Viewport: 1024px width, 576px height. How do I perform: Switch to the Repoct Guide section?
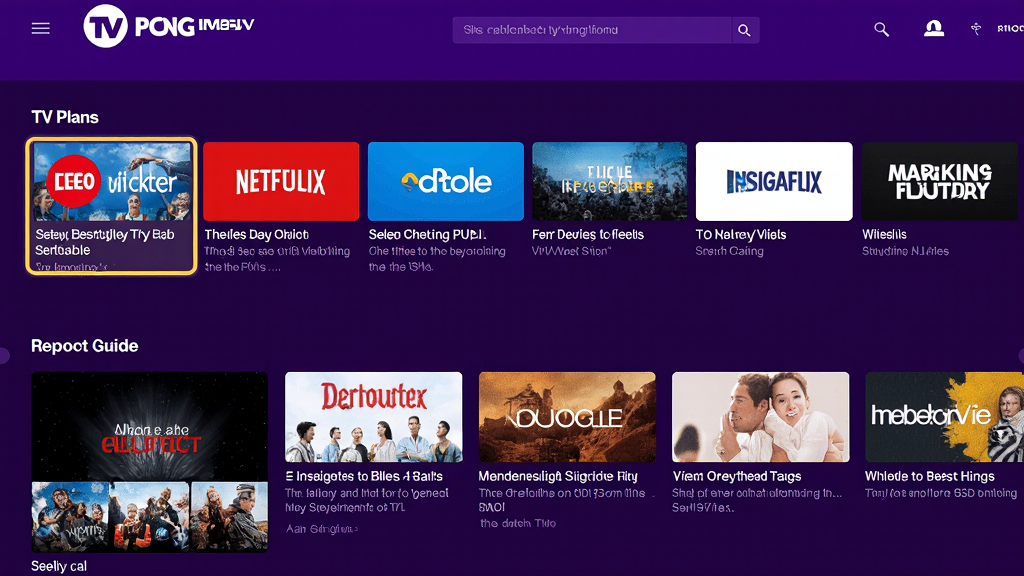click(x=85, y=345)
